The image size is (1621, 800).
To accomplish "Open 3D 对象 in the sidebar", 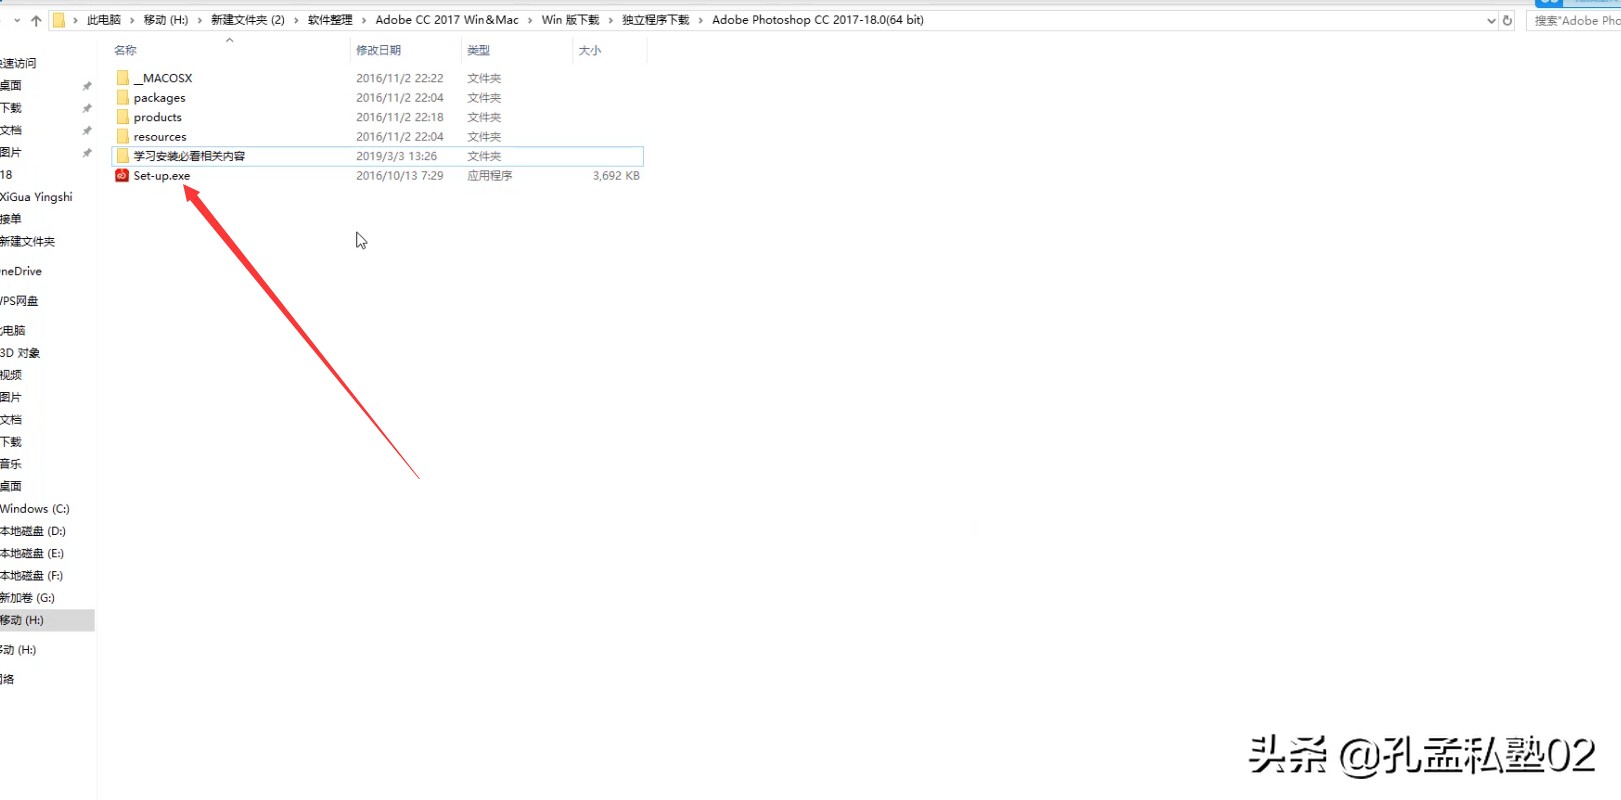I will click(20, 353).
